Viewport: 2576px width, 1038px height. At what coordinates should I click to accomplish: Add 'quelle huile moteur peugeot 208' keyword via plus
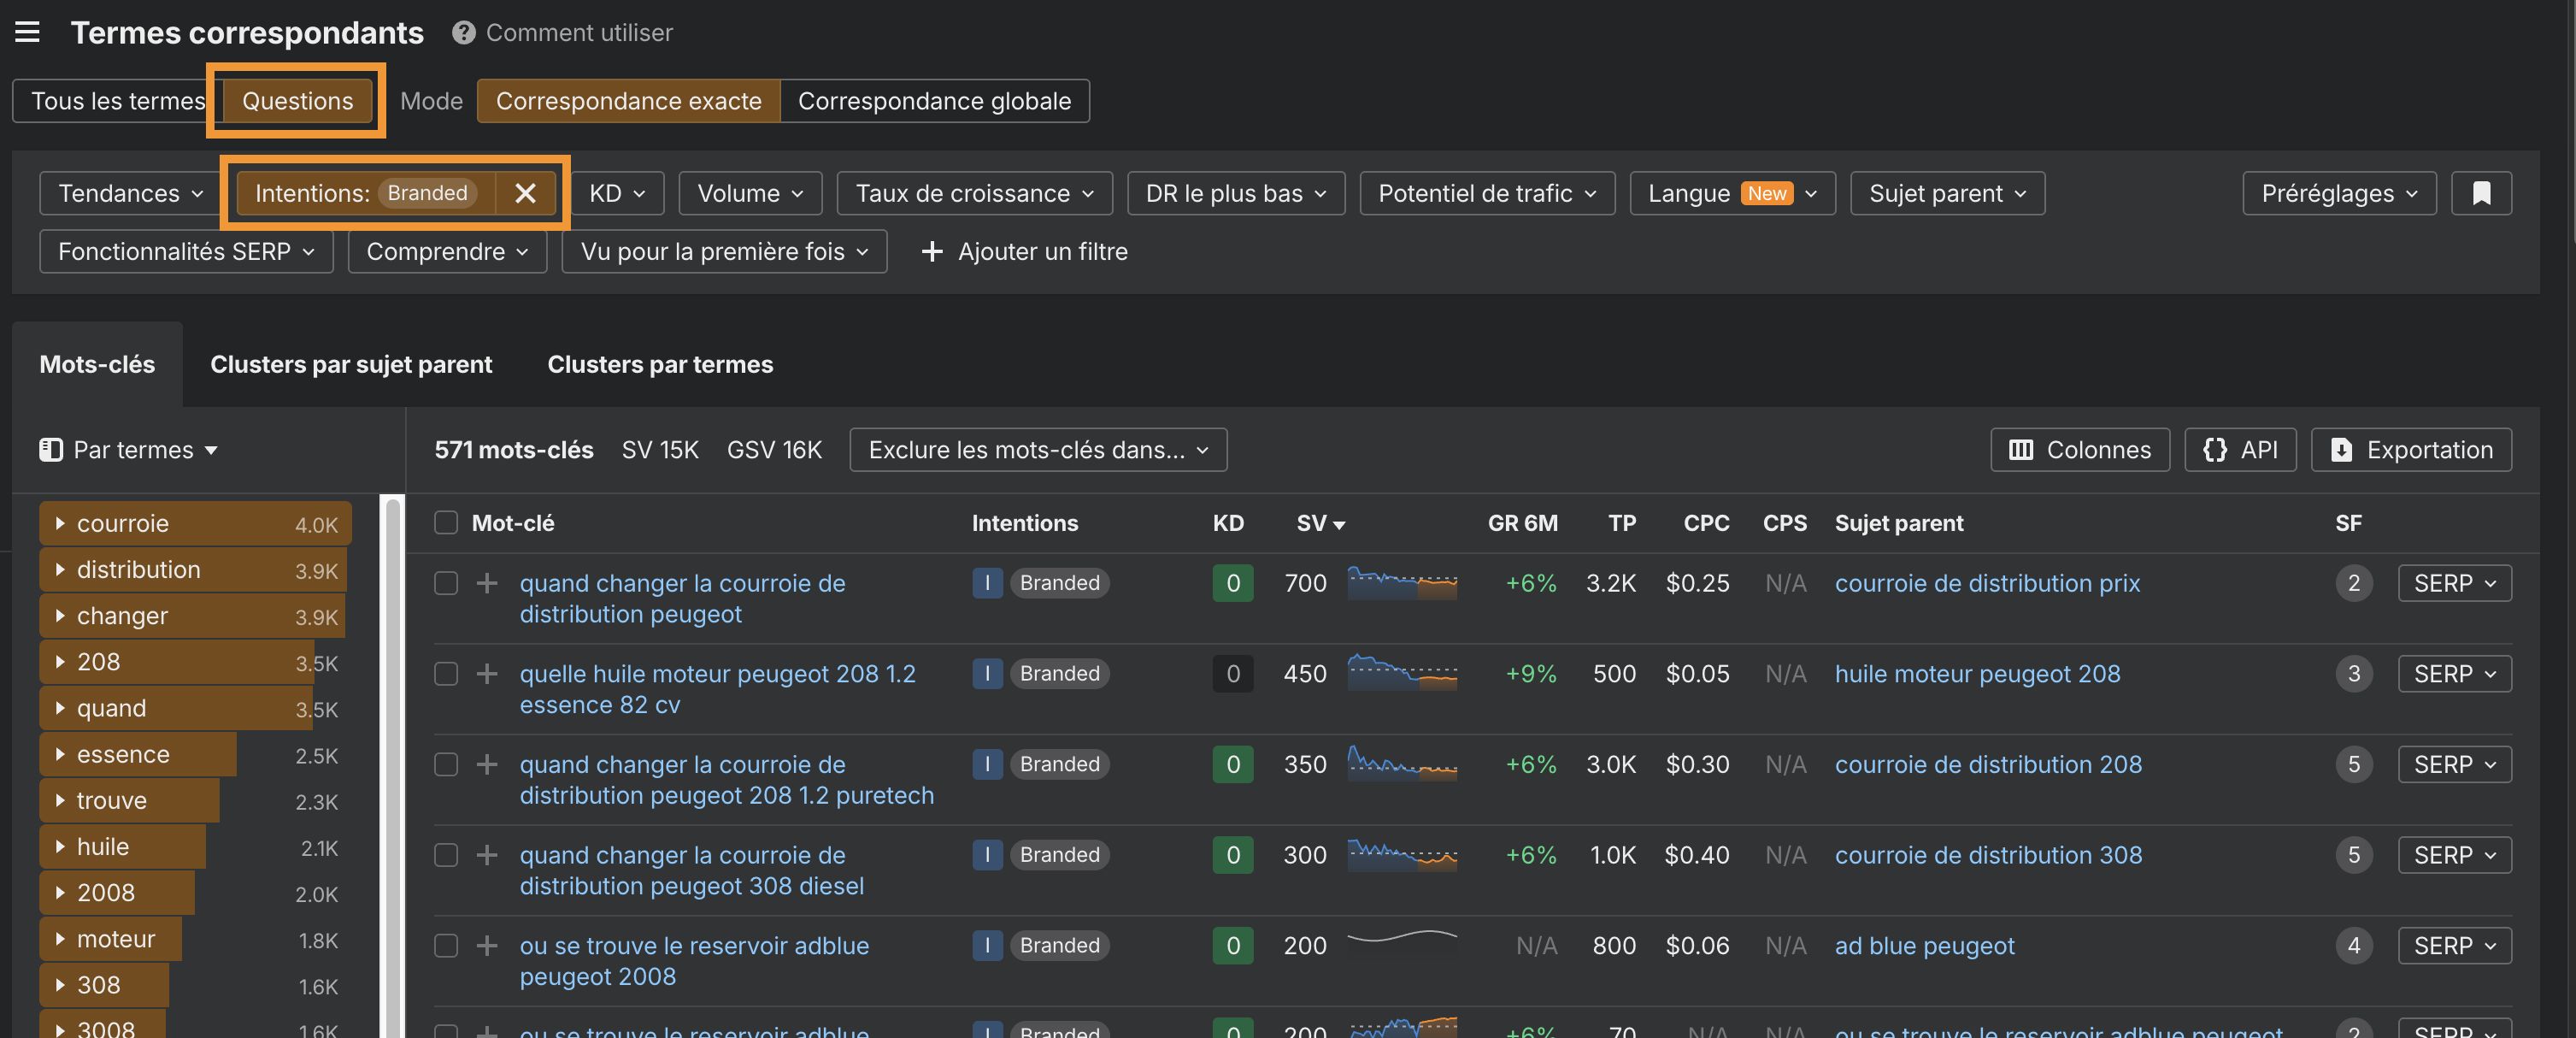click(487, 674)
